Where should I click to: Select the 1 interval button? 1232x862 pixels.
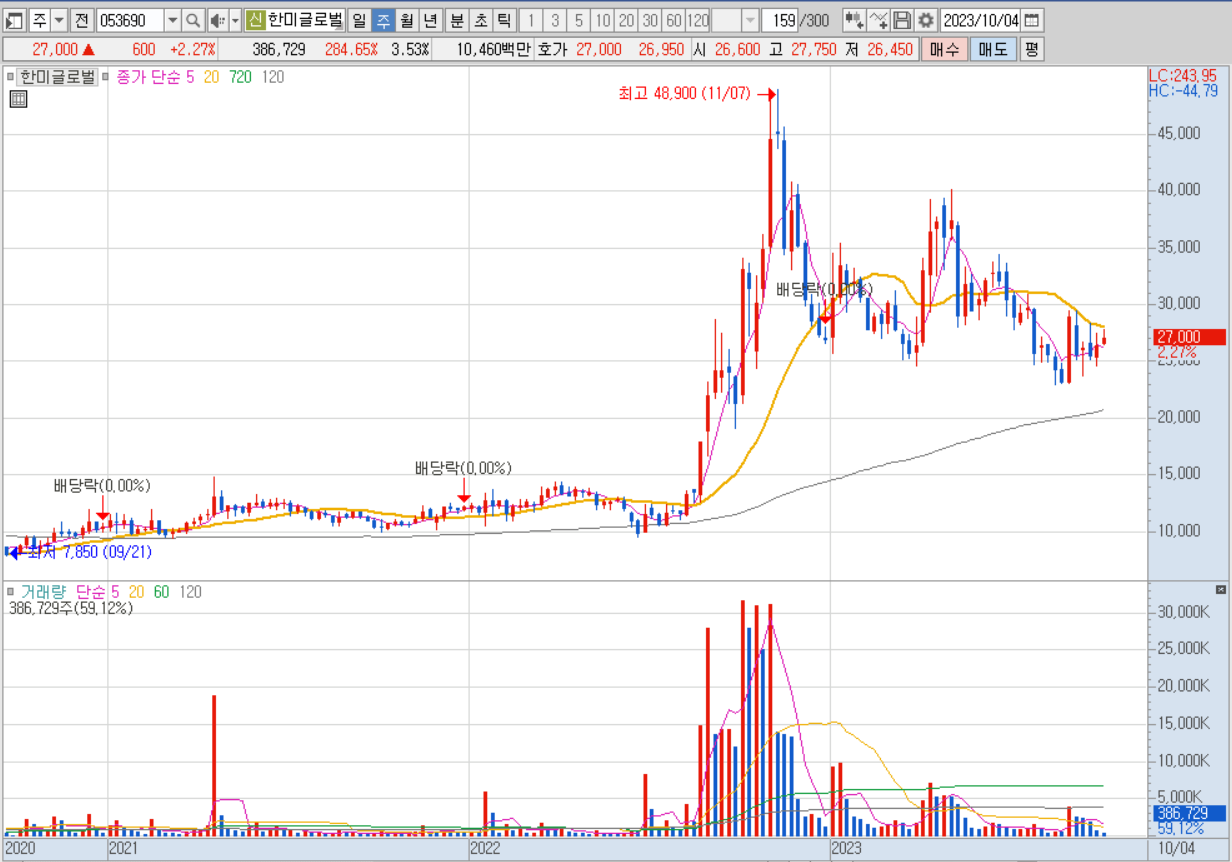(530, 20)
